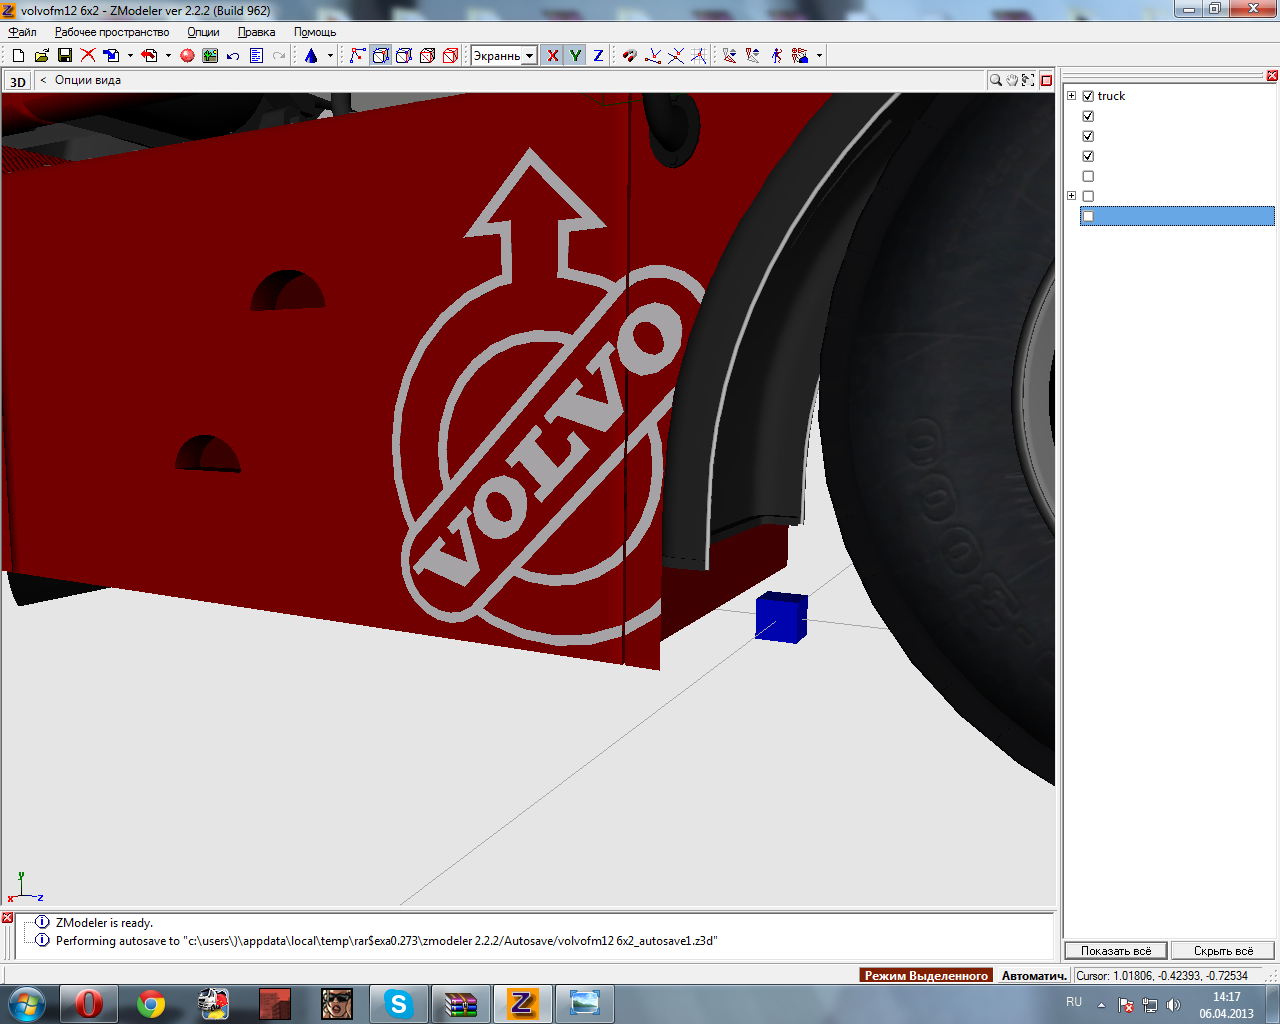Toggle the highlighted edges-level cube button
The width and height of the screenshot is (1280, 1024).
pos(381,56)
